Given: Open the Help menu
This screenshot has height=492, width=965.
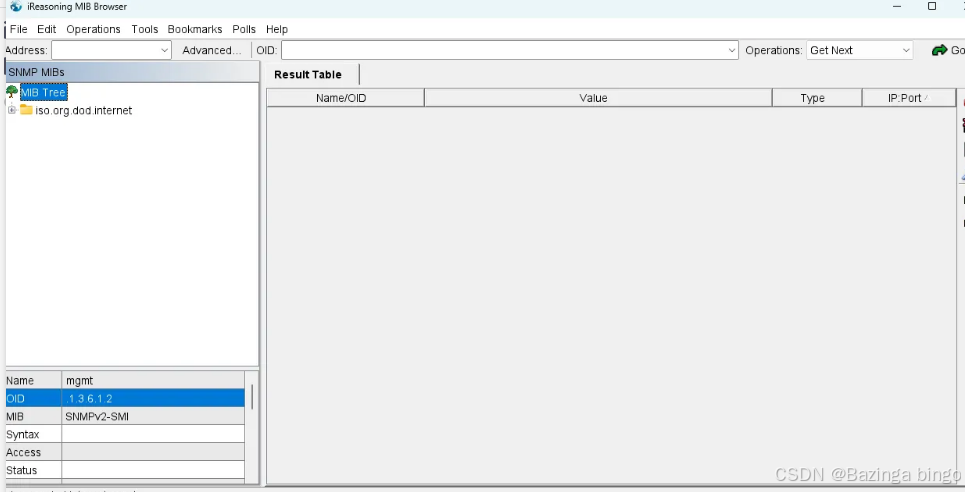Looking at the screenshot, I should 277,29.
